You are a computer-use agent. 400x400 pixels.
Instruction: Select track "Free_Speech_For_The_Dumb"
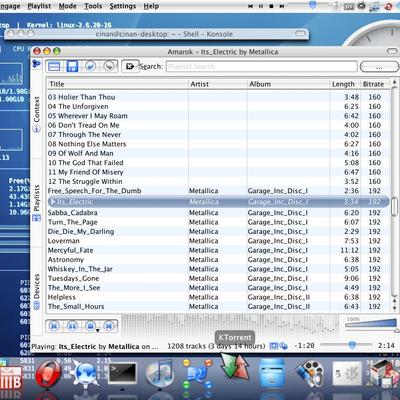(x=218, y=191)
